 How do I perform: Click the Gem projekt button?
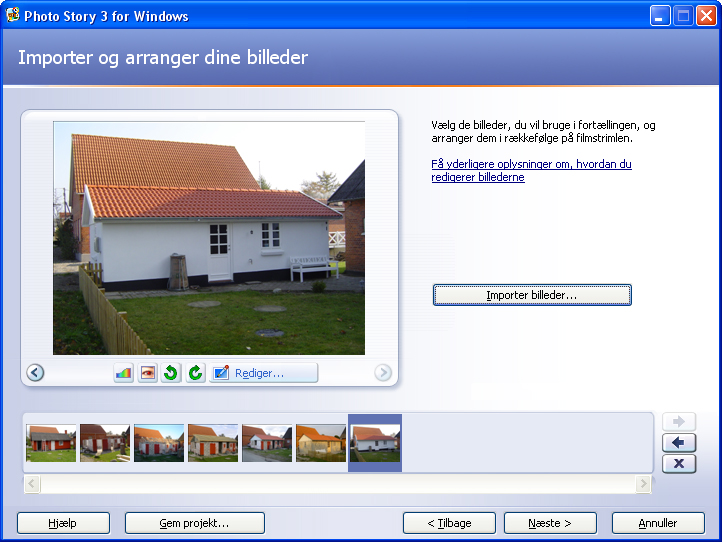pos(195,523)
